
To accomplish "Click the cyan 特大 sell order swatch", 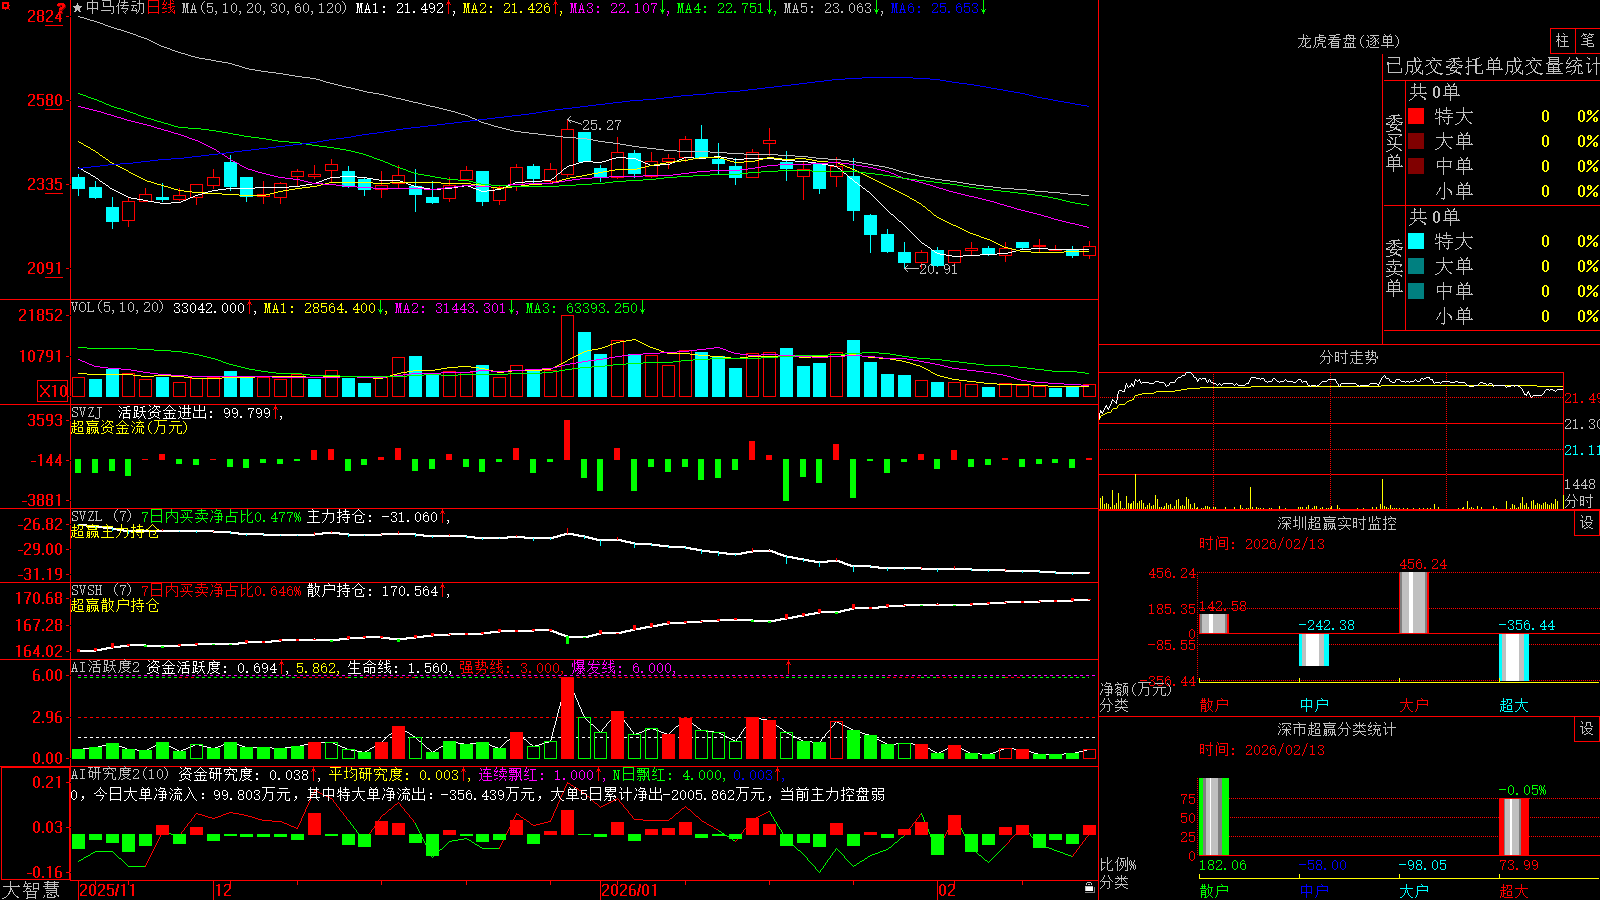I will [1416, 241].
